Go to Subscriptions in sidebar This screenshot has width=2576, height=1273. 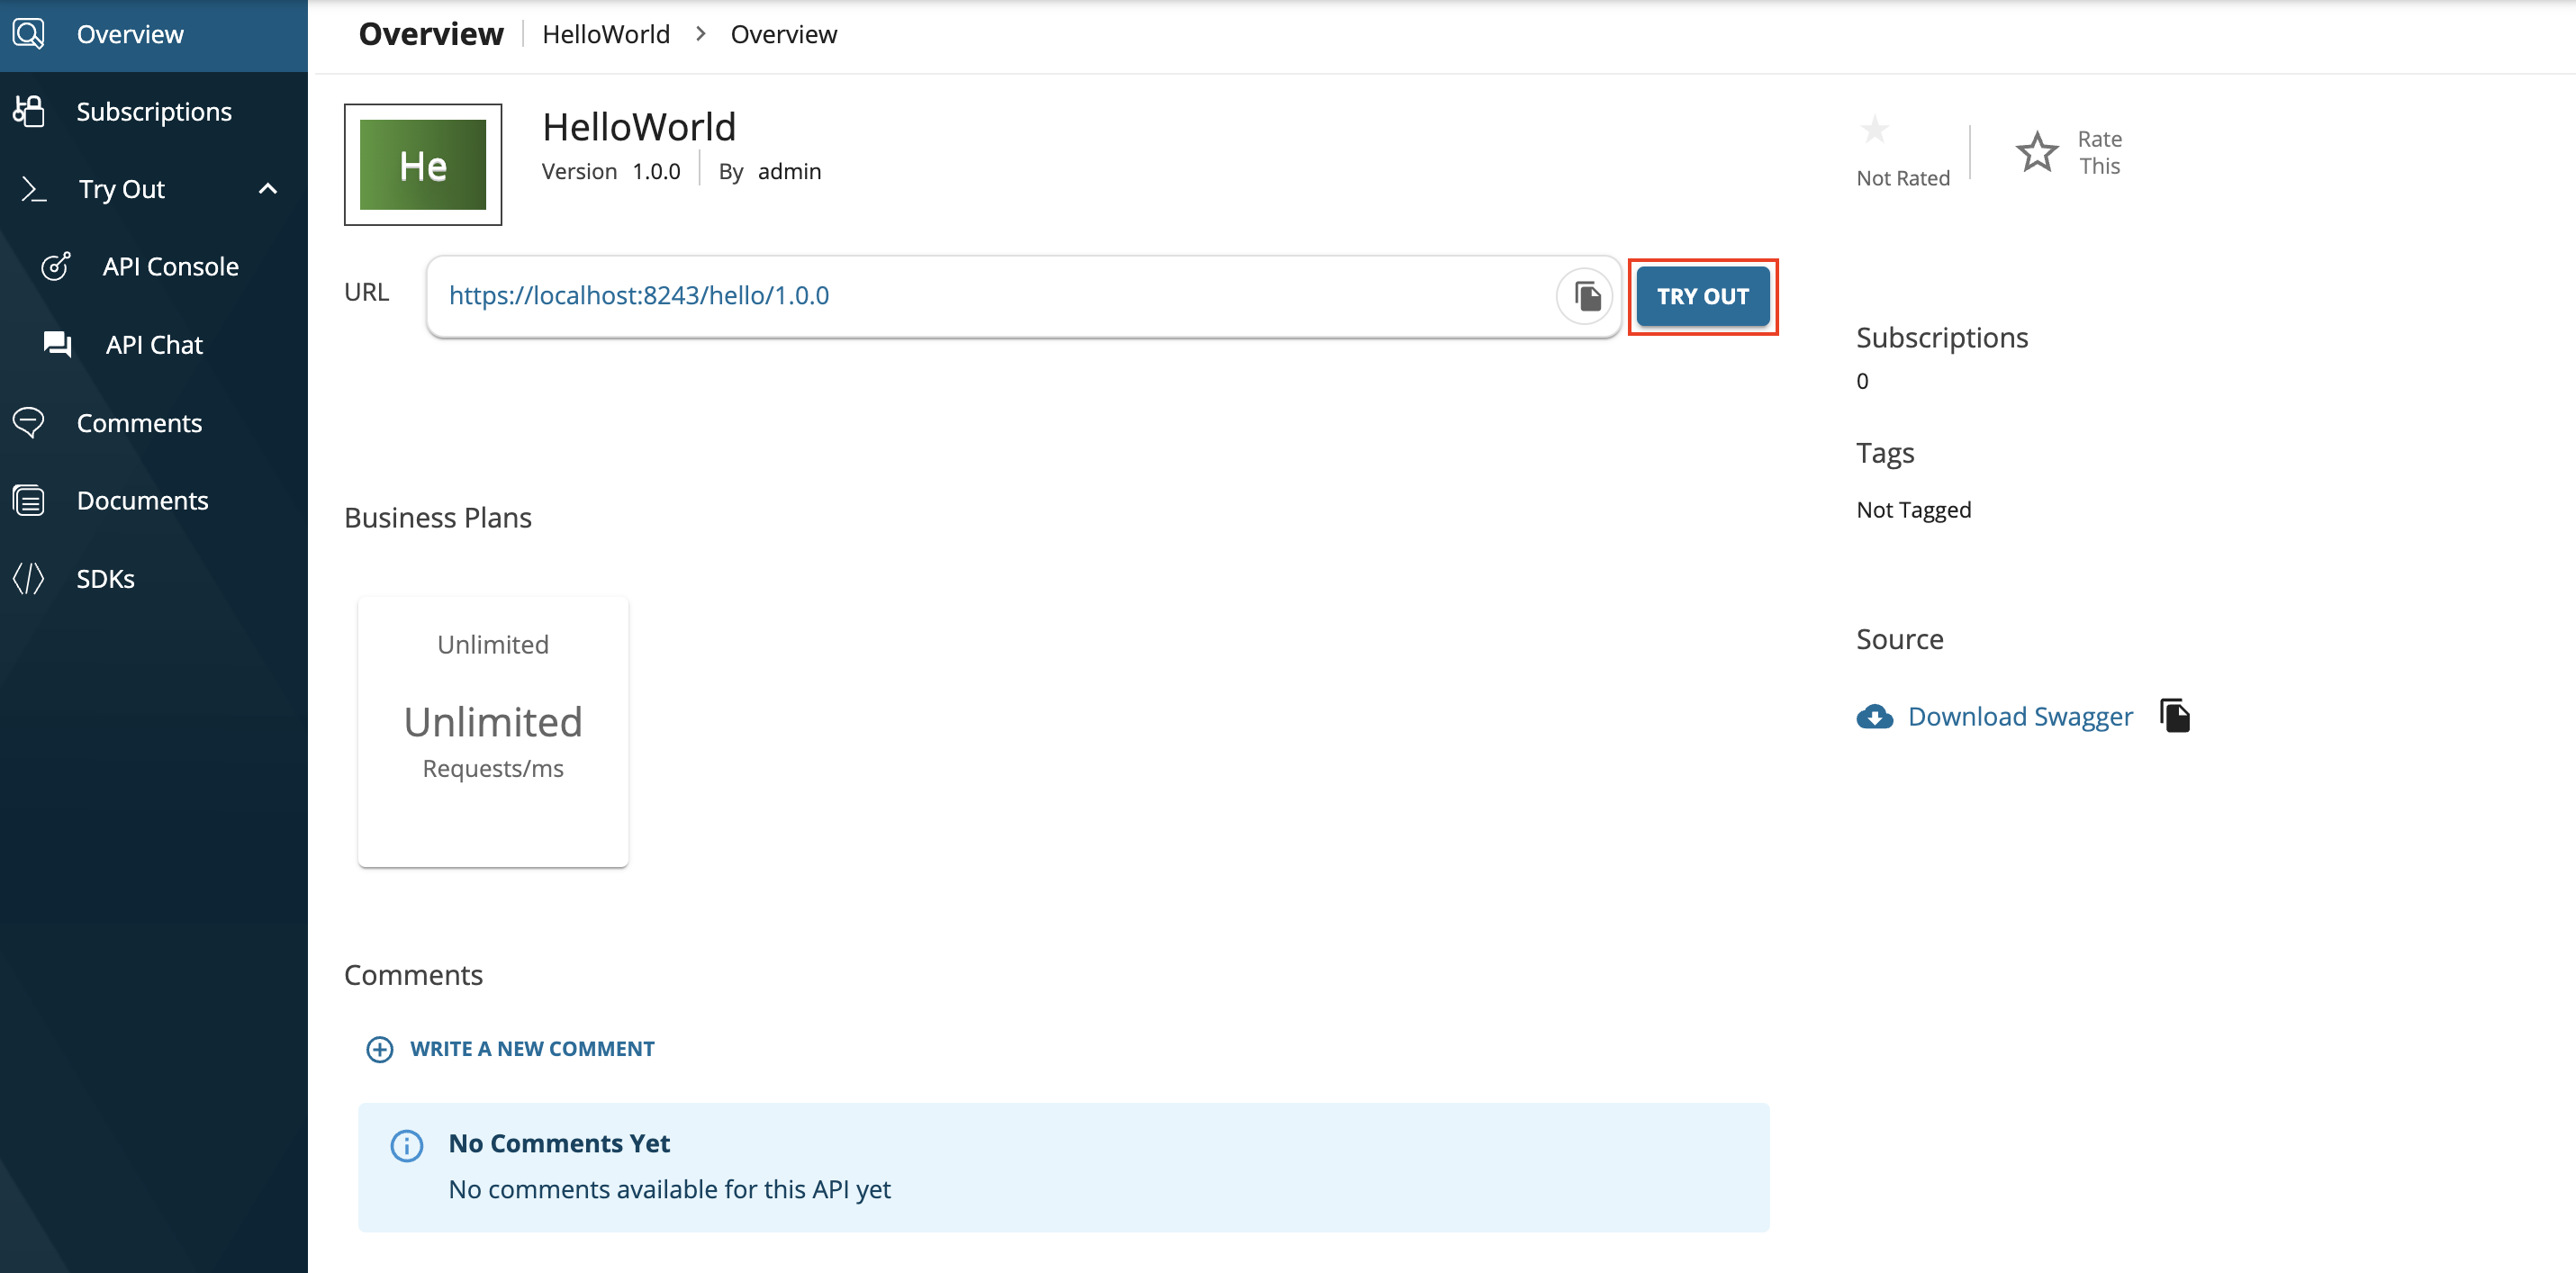click(154, 112)
